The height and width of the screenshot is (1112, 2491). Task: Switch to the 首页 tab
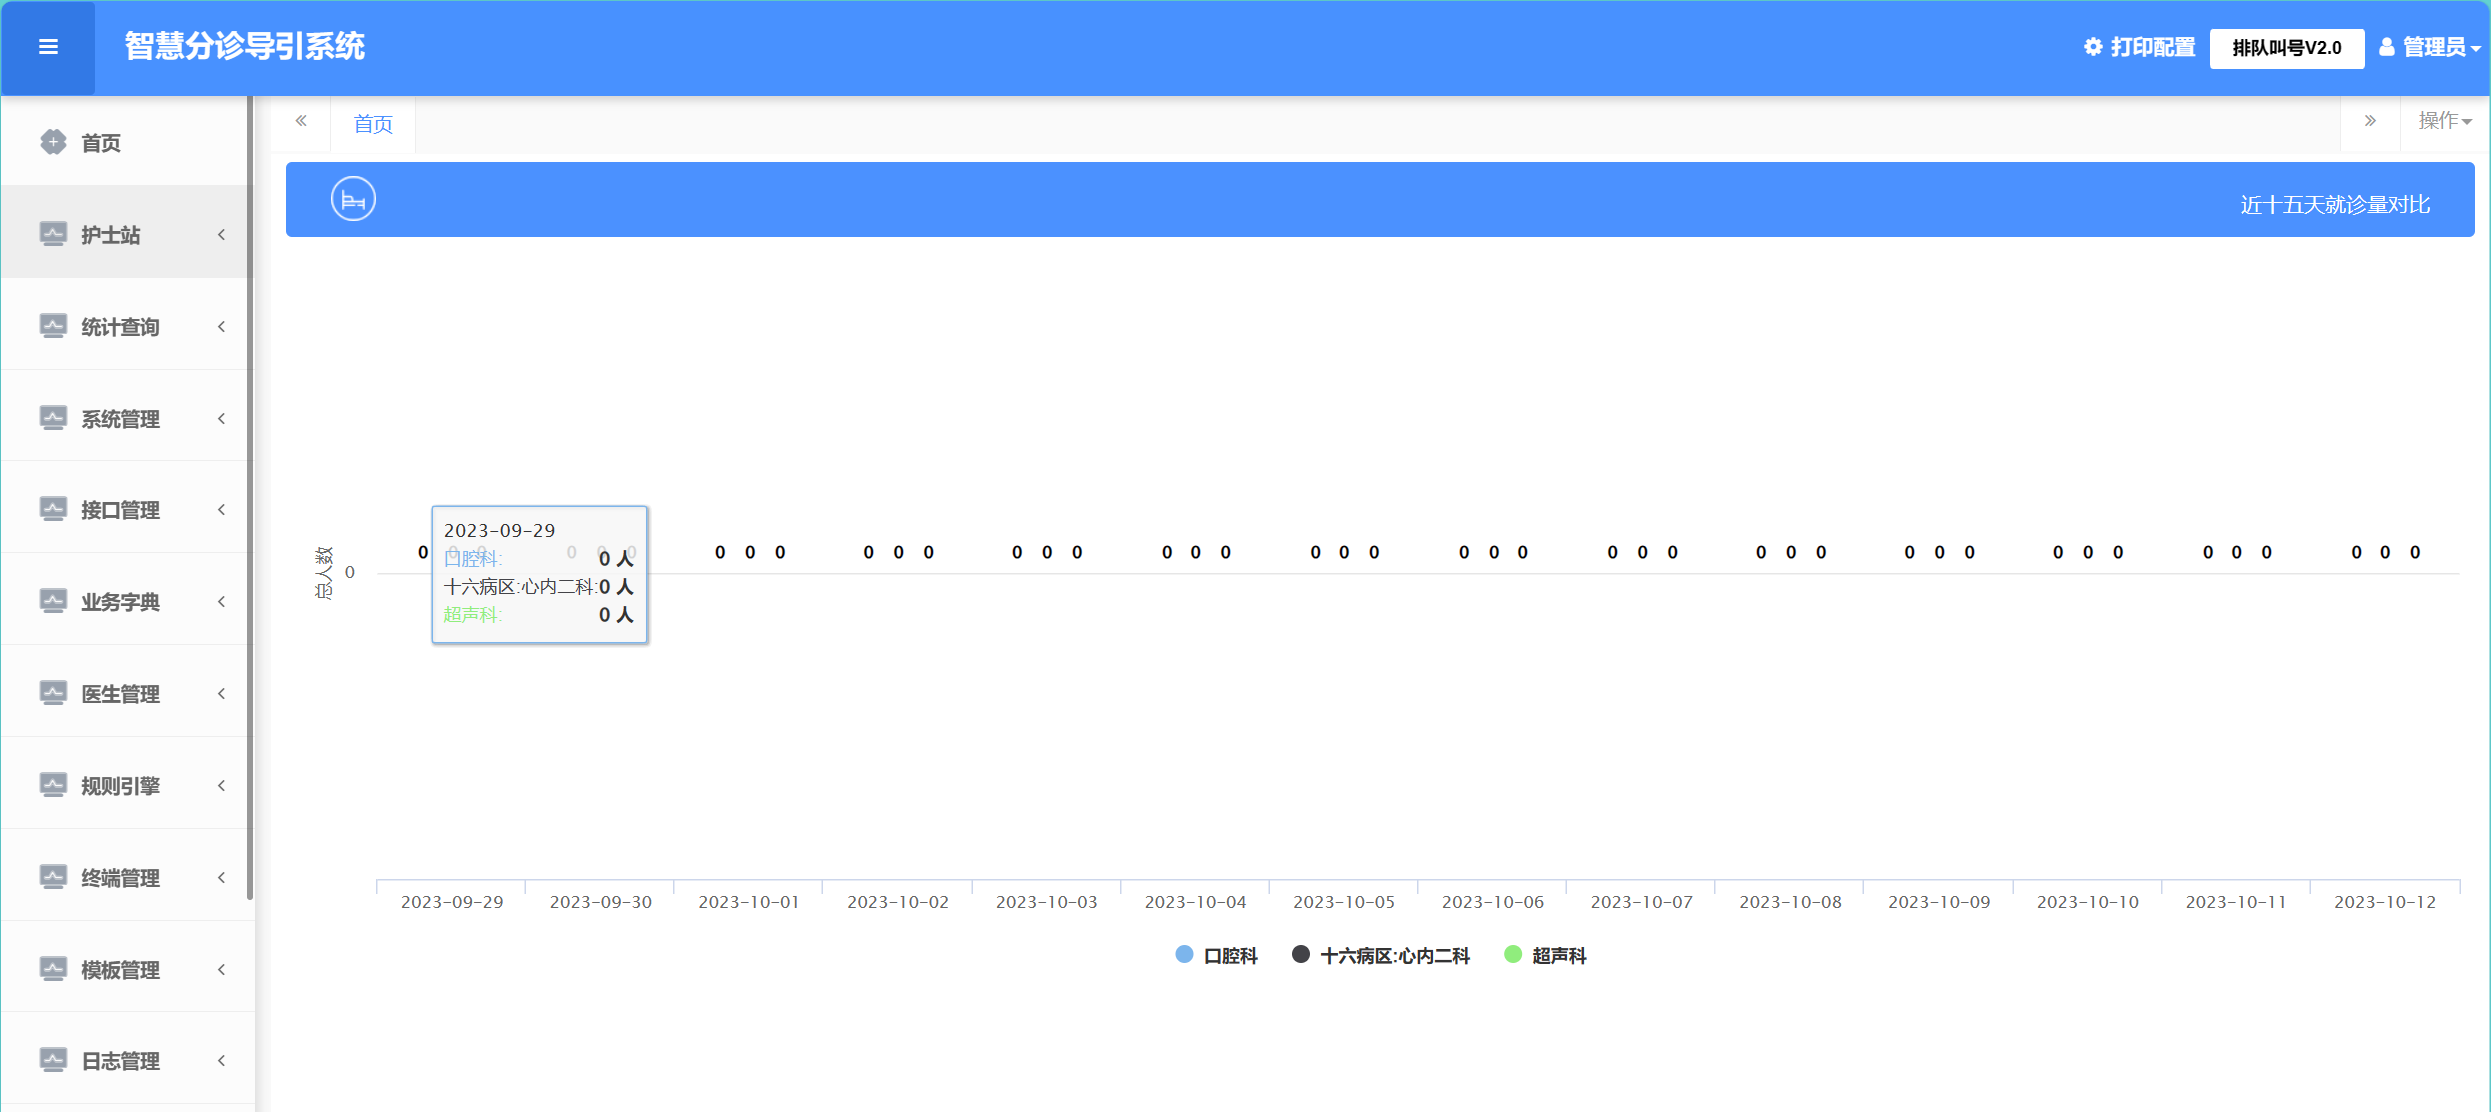(373, 124)
